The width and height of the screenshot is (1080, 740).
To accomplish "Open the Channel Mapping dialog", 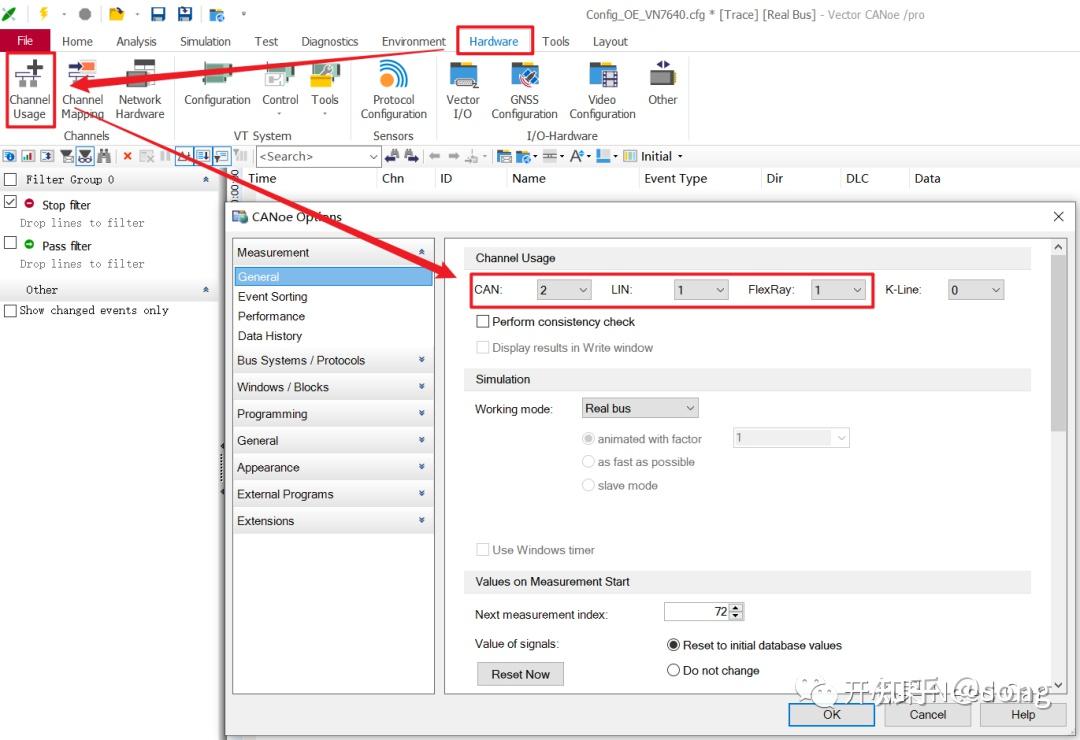I will click(x=83, y=90).
